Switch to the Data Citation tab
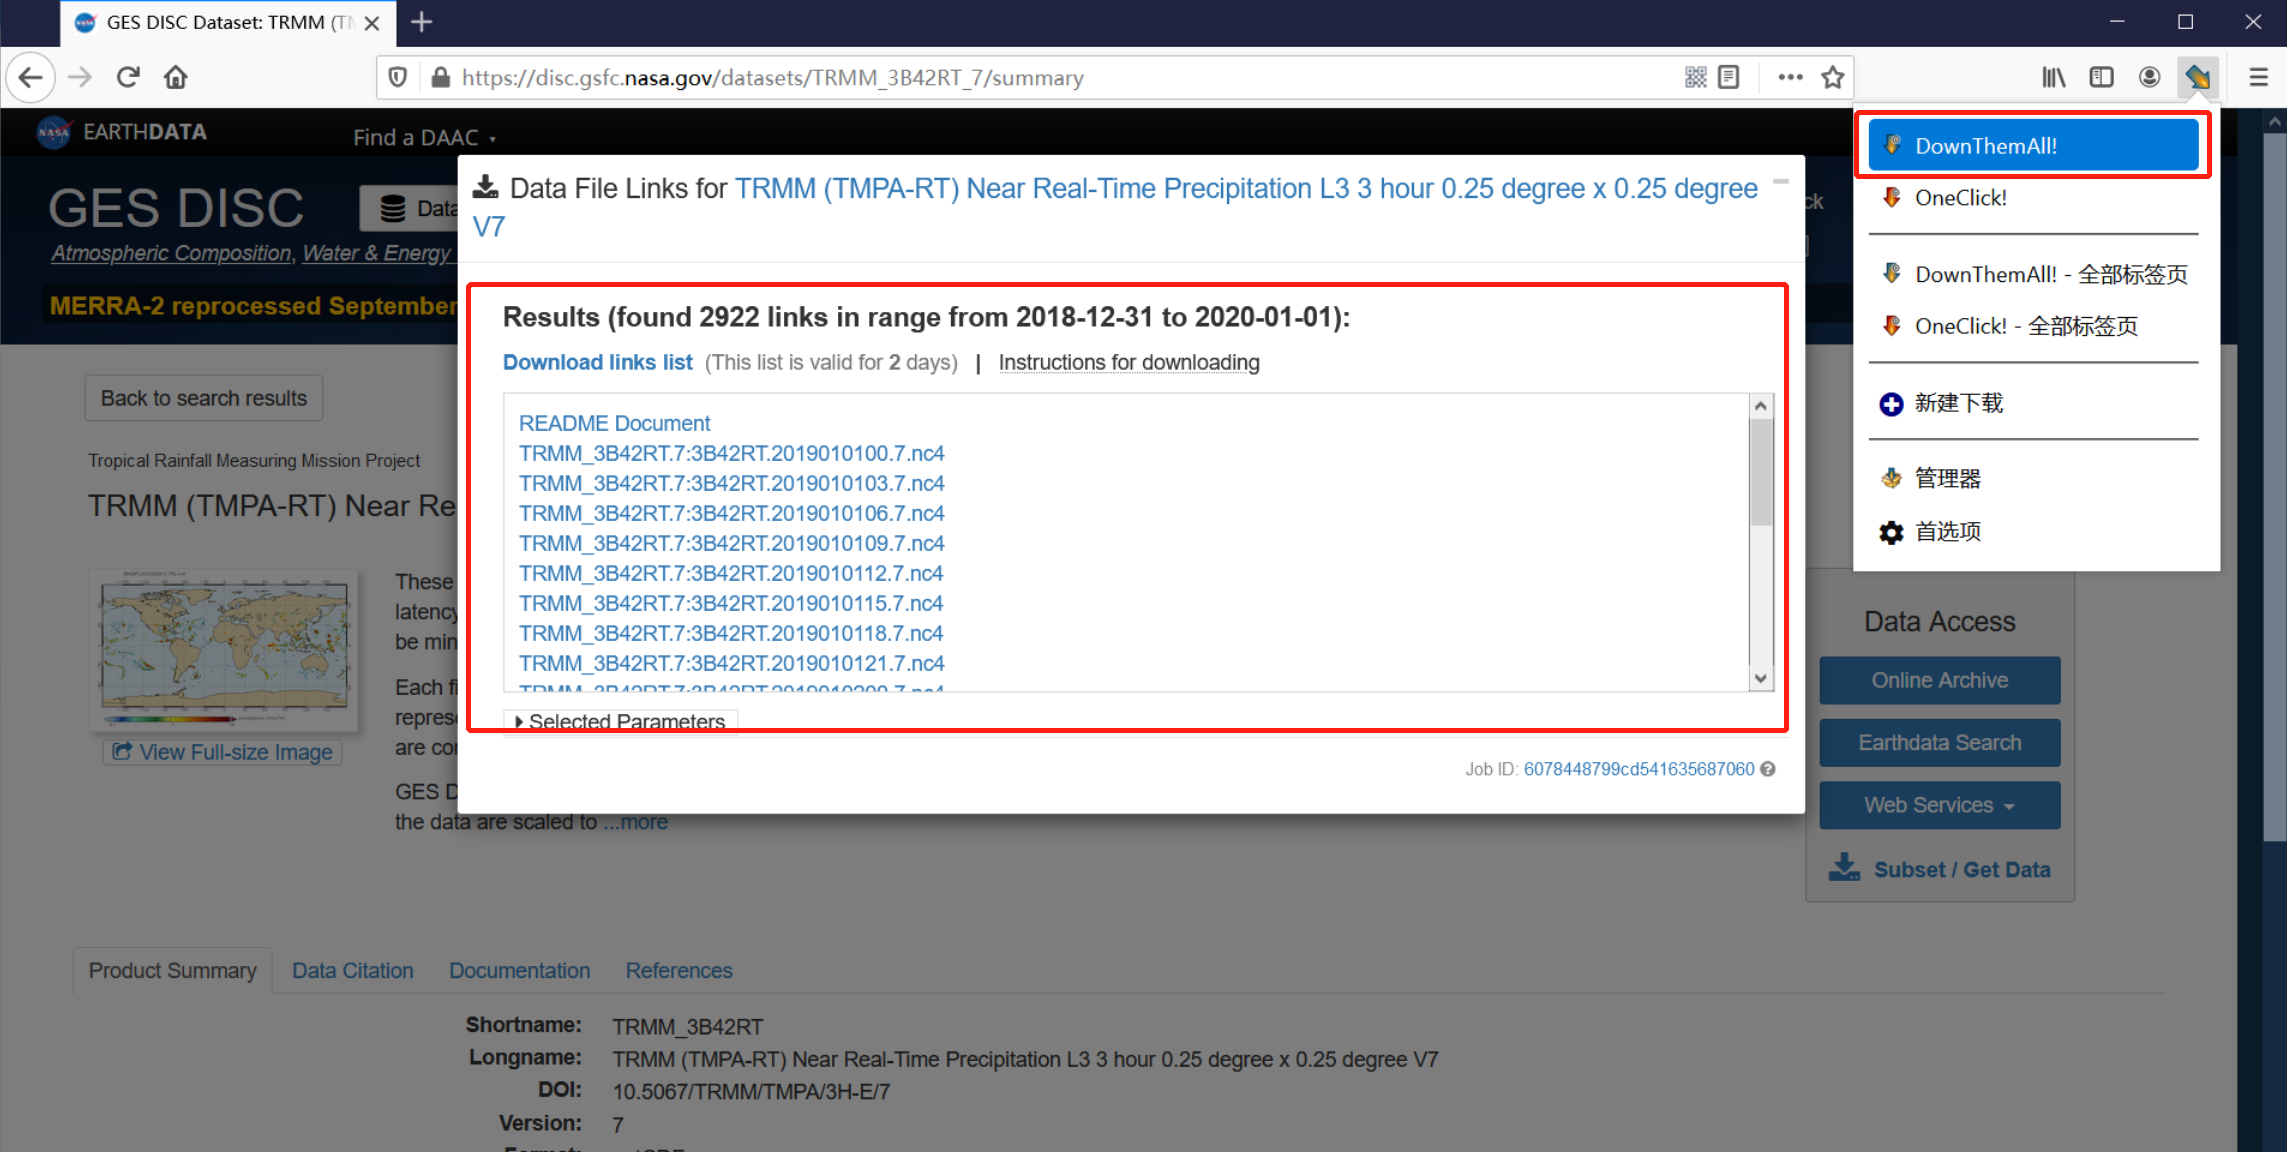The height and width of the screenshot is (1152, 2287). click(352, 970)
